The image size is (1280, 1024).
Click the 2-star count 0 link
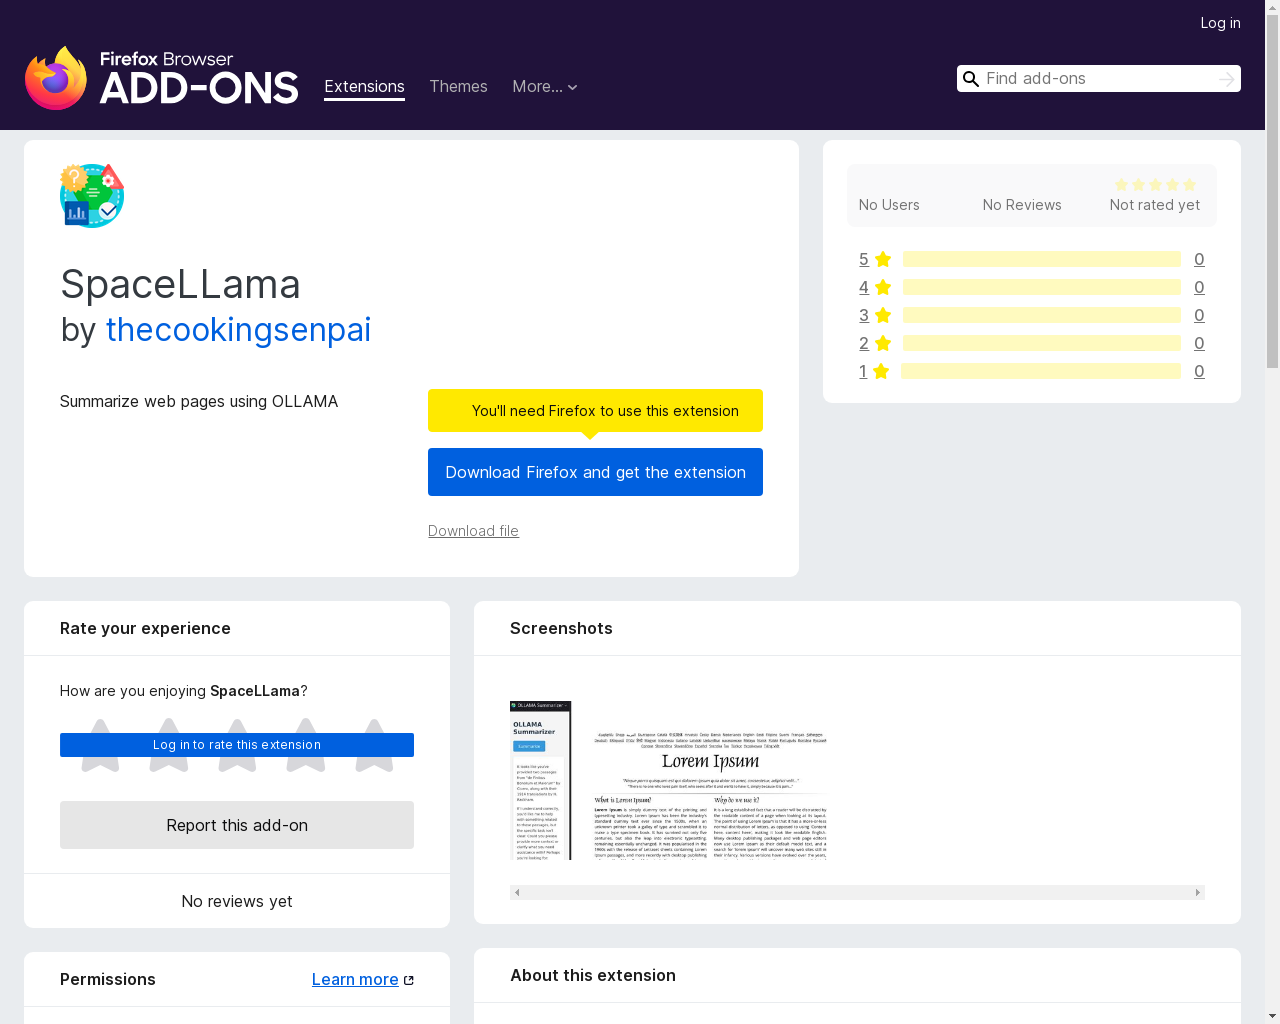point(1199,343)
